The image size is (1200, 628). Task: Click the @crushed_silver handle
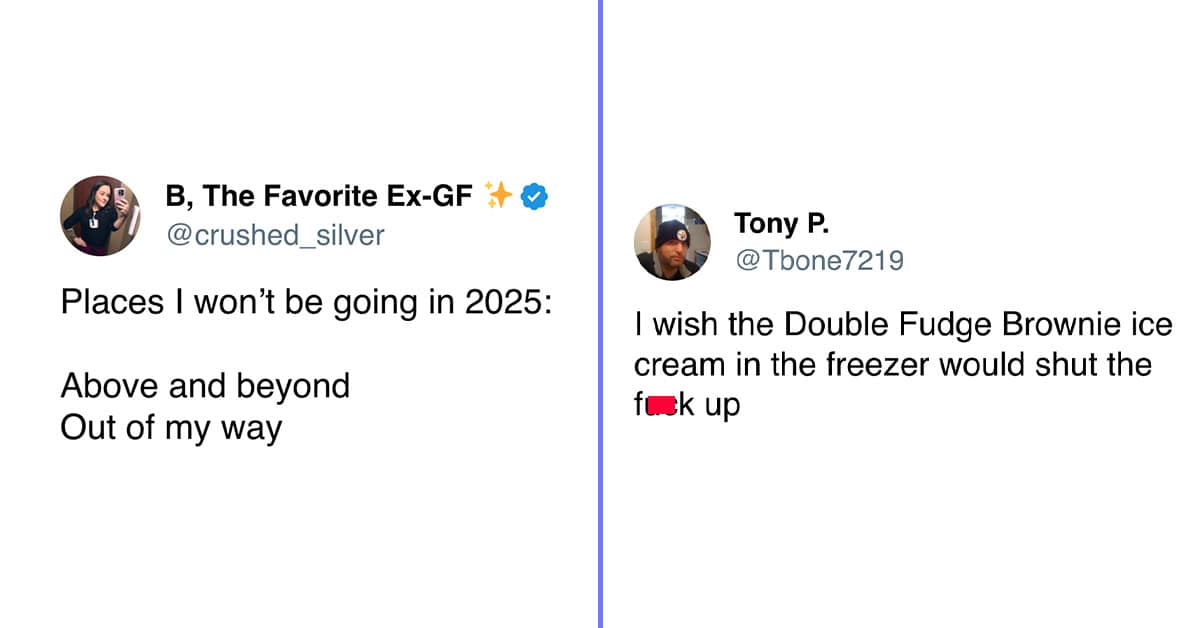274,235
